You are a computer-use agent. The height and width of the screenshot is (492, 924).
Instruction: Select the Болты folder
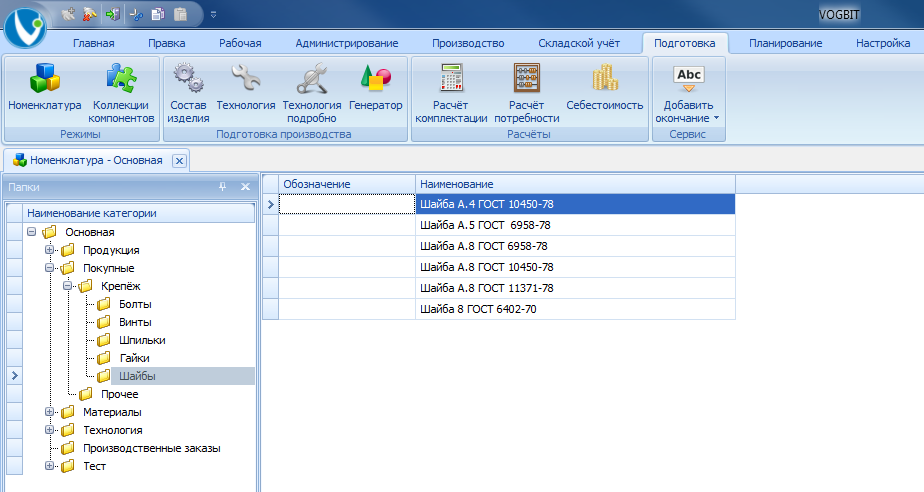(x=135, y=304)
